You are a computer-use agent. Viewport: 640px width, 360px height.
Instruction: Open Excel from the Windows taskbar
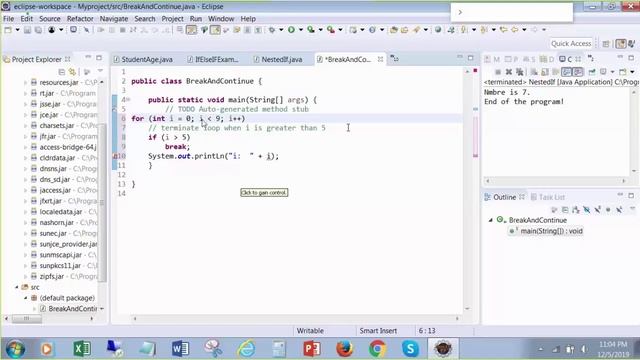[82, 349]
